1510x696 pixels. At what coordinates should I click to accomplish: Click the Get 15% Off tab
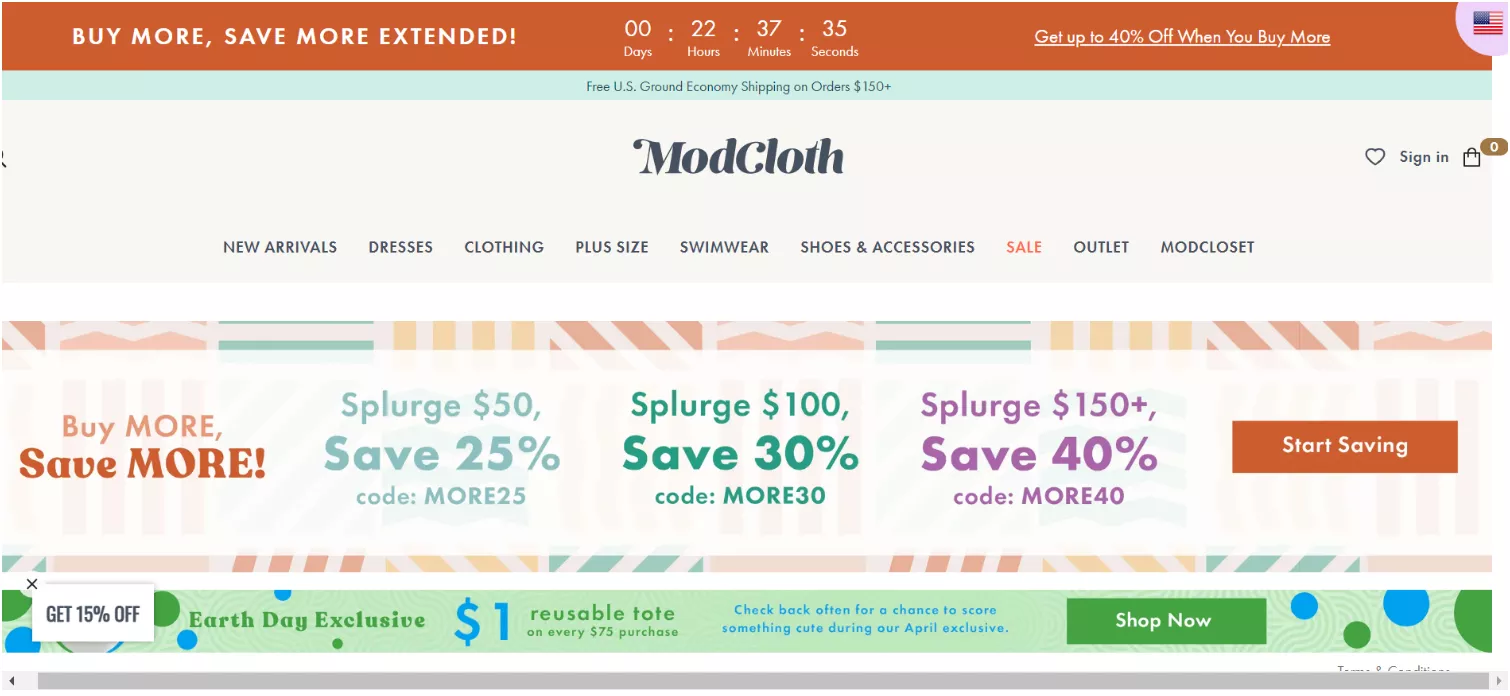pyautogui.click(x=93, y=614)
